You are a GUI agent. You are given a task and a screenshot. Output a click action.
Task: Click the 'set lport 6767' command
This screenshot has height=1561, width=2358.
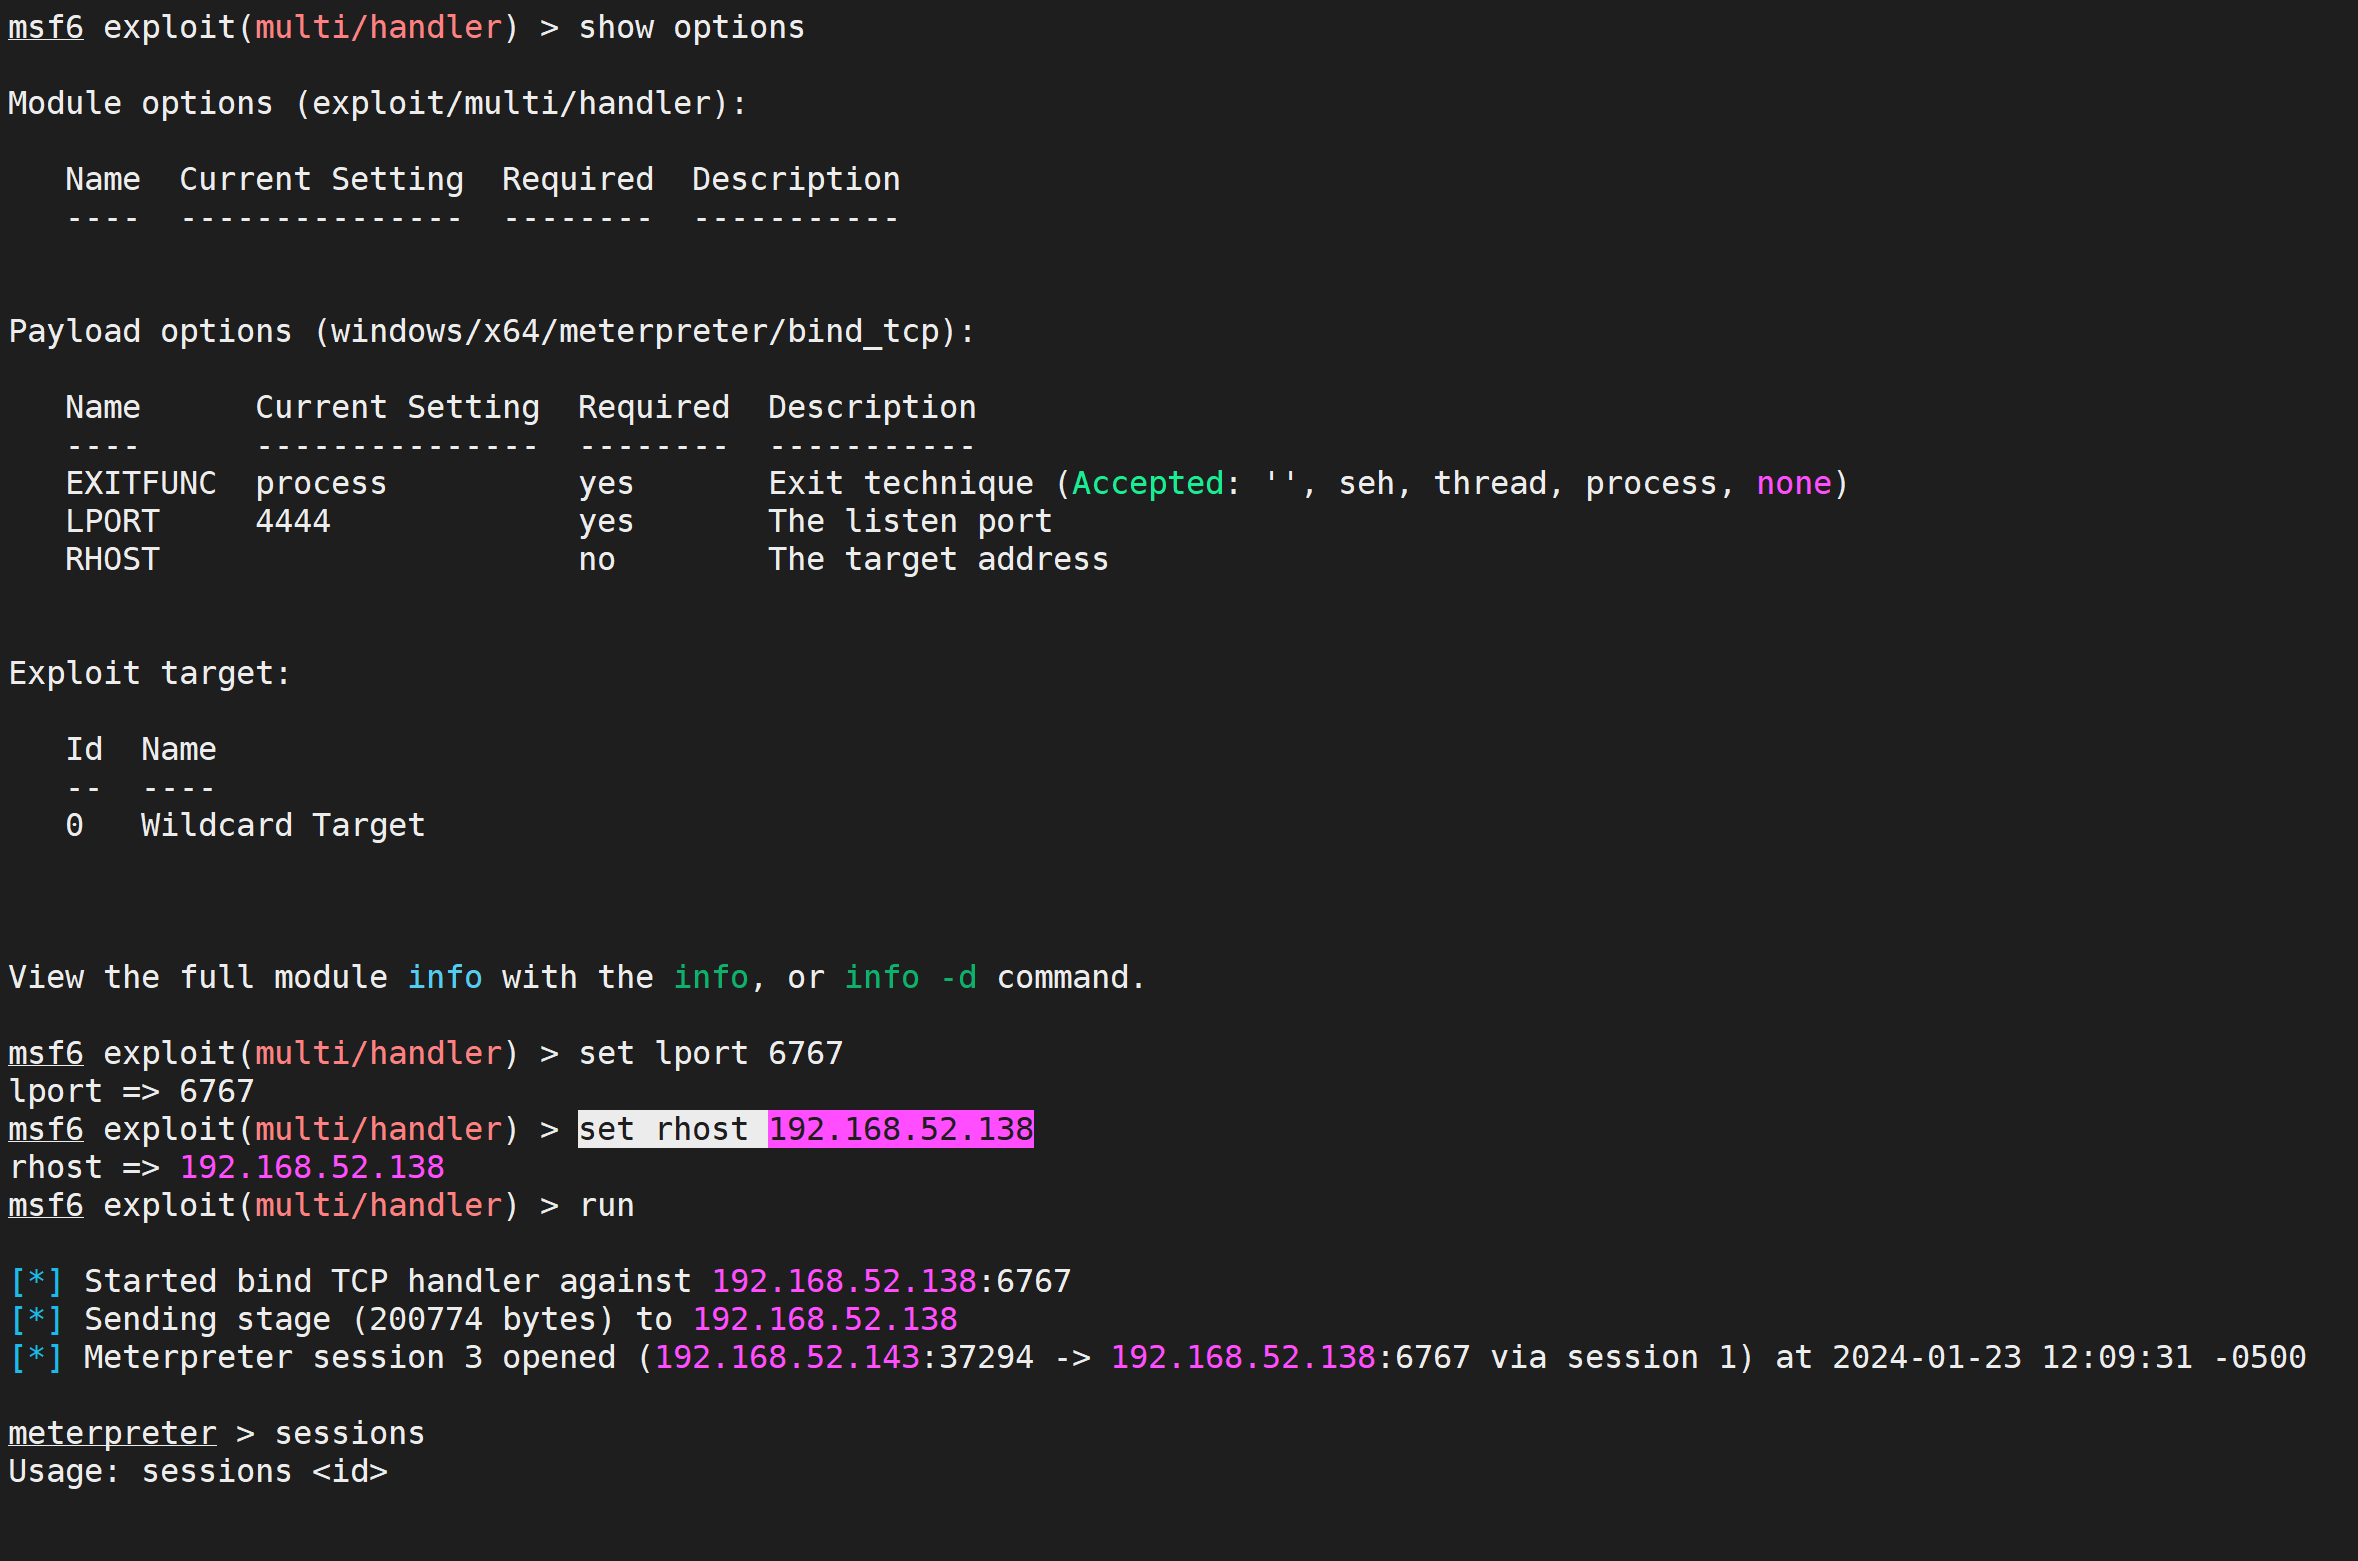(x=710, y=1053)
